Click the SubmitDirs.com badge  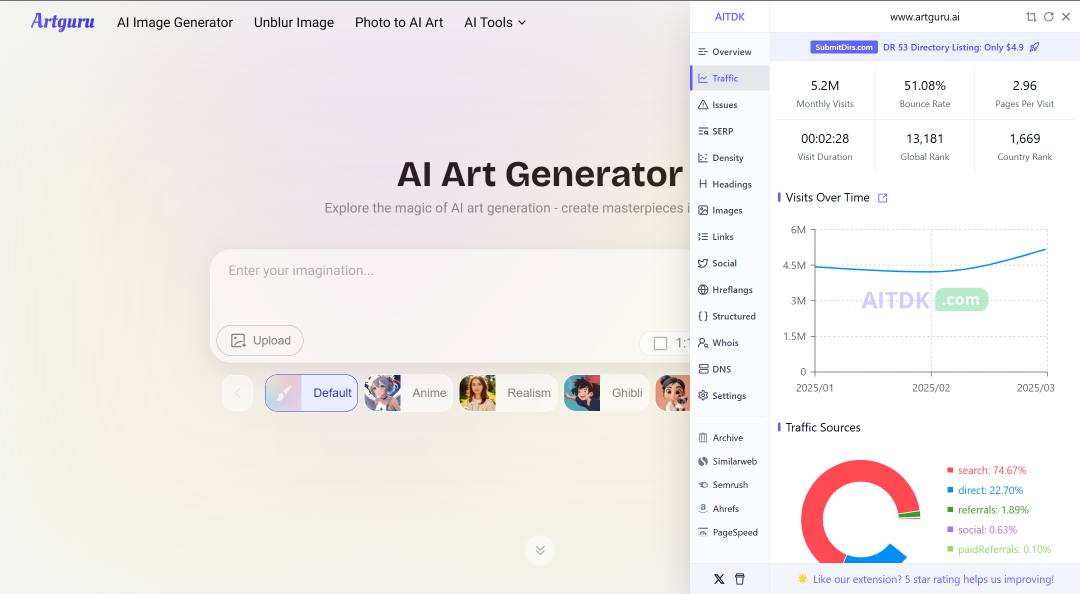point(844,47)
